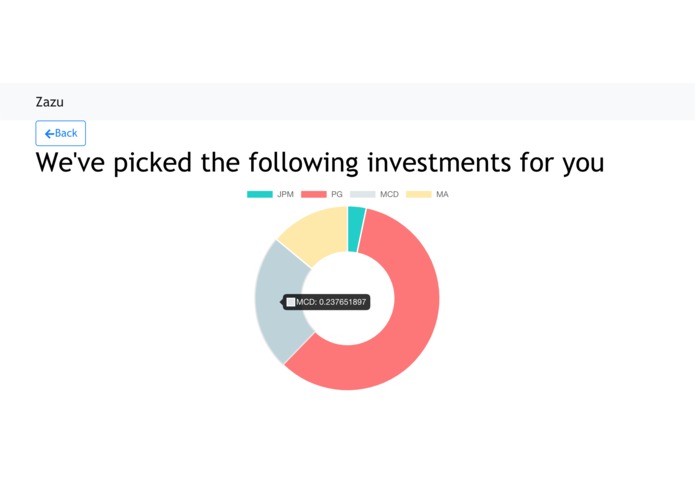Click the MCD value tooltip
The height and width of the screenshot is (494, 695).
tap(330, 302)
